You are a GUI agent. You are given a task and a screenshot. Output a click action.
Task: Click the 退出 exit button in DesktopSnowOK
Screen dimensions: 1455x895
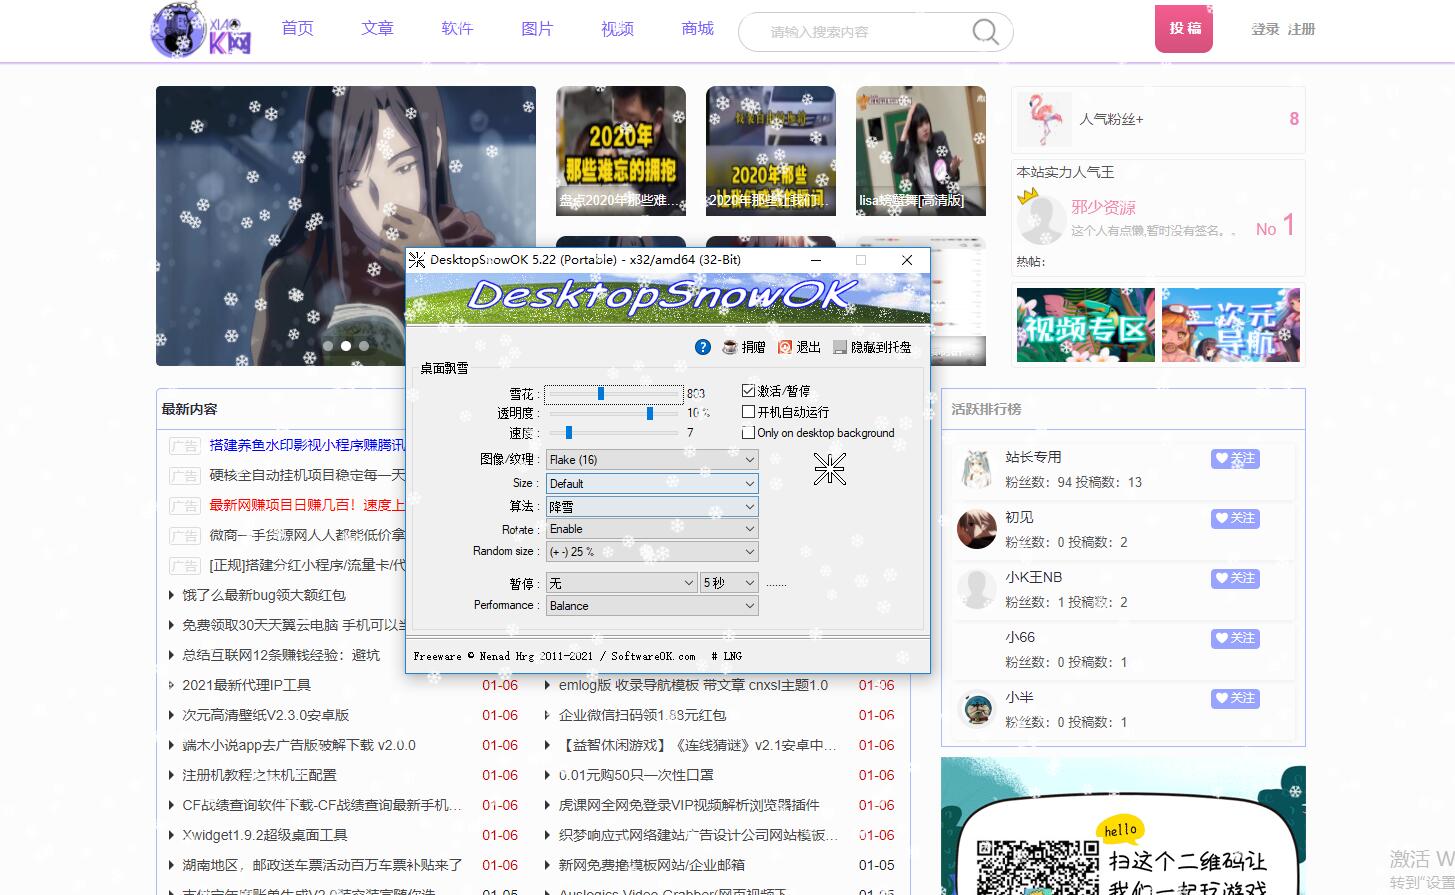pos(799,346)
